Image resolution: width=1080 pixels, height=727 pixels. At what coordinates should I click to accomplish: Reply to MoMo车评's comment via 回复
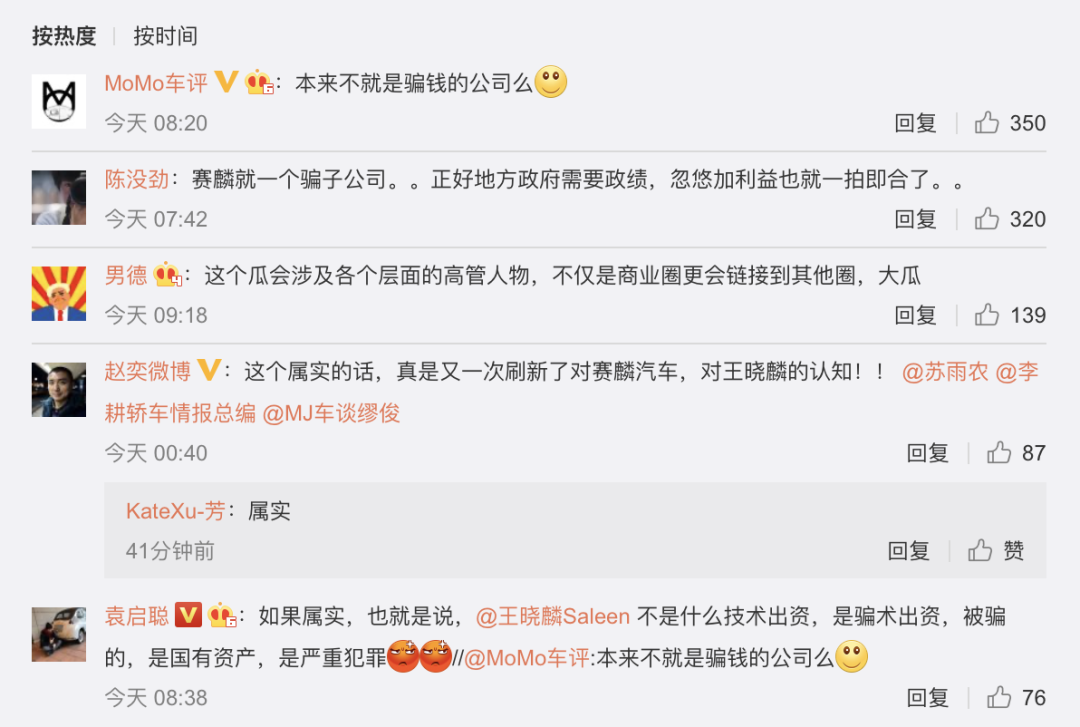[915, 123]
